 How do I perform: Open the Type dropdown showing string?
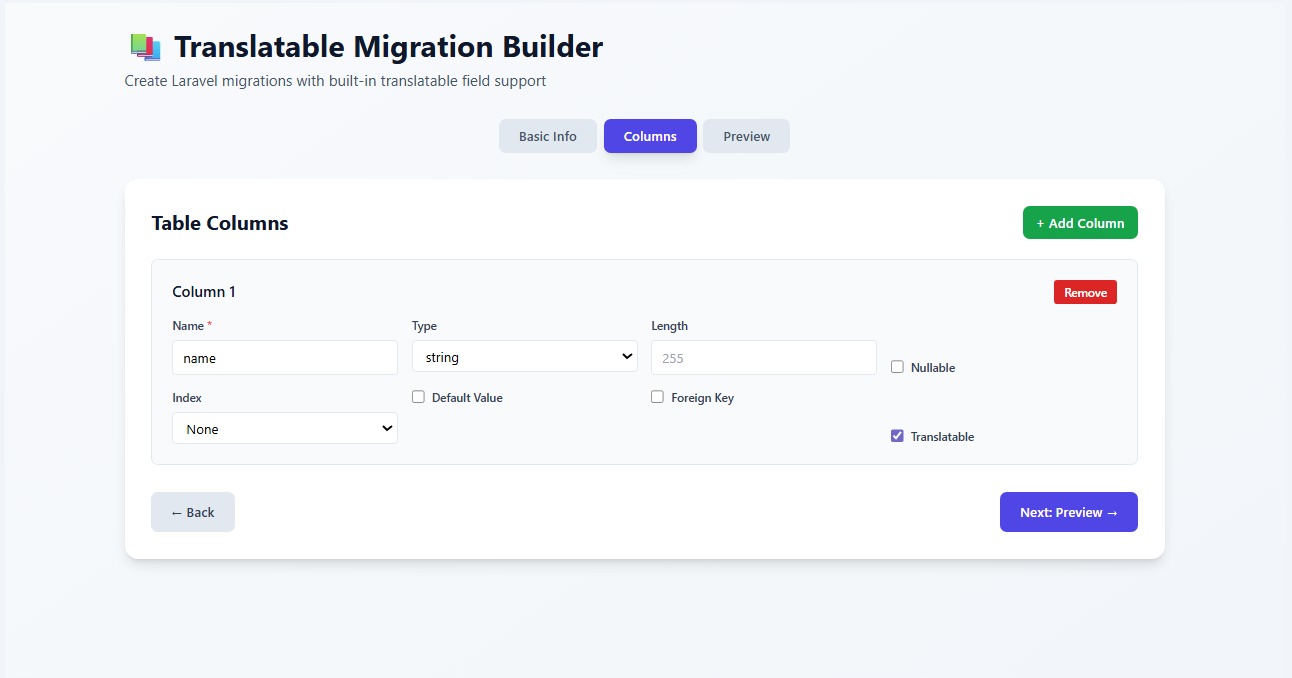(x=525, y=356)
